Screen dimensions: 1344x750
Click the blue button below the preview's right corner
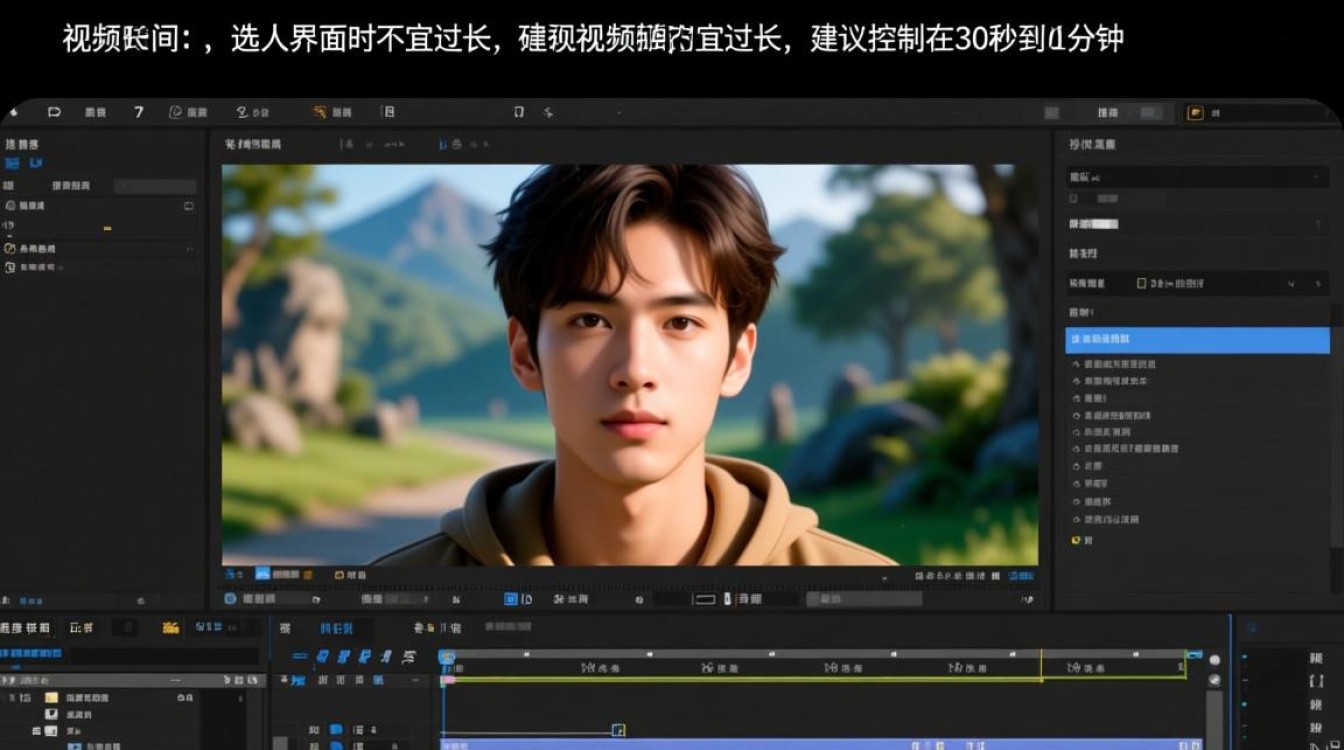[x=1021, y=576]
